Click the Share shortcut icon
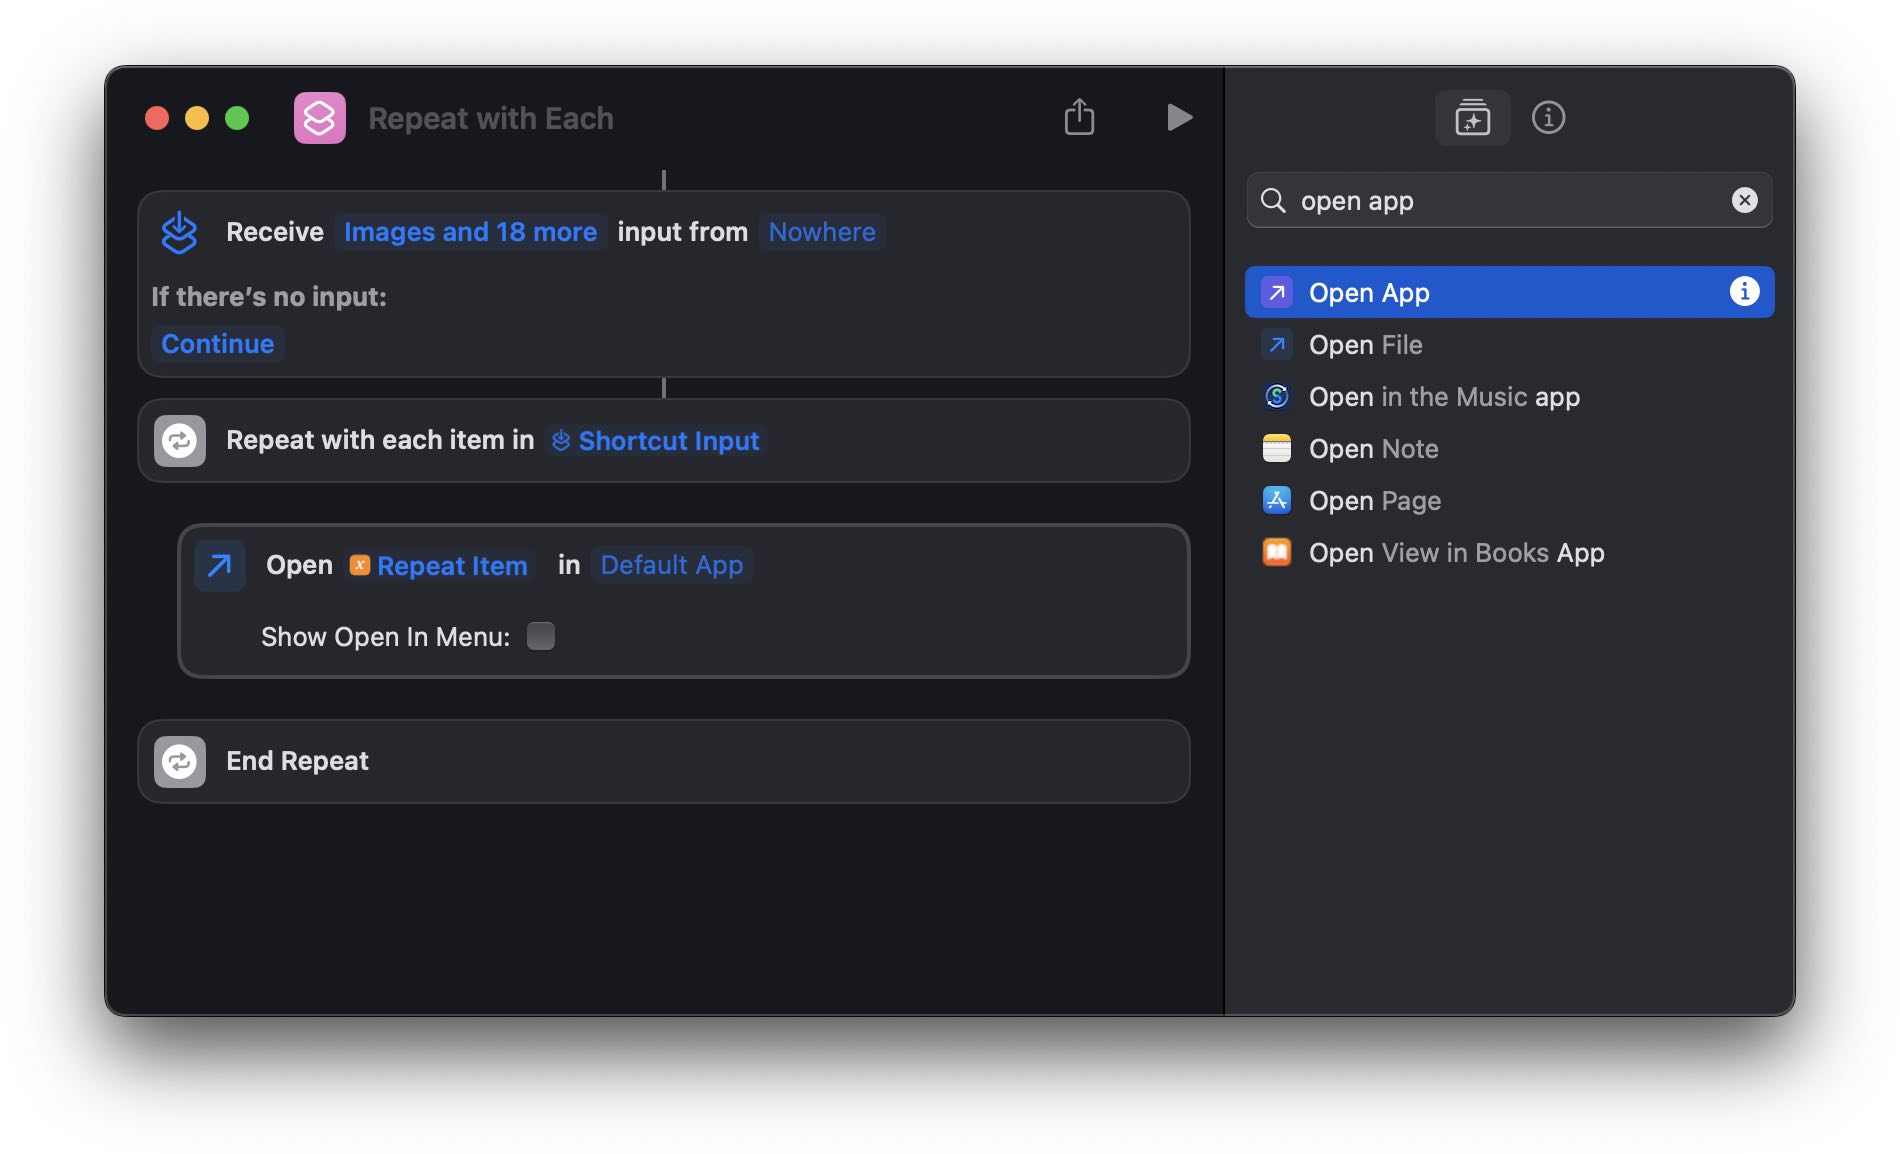The height and width of the screenshot is (1154, 1900). click(x=1079, y=117)
